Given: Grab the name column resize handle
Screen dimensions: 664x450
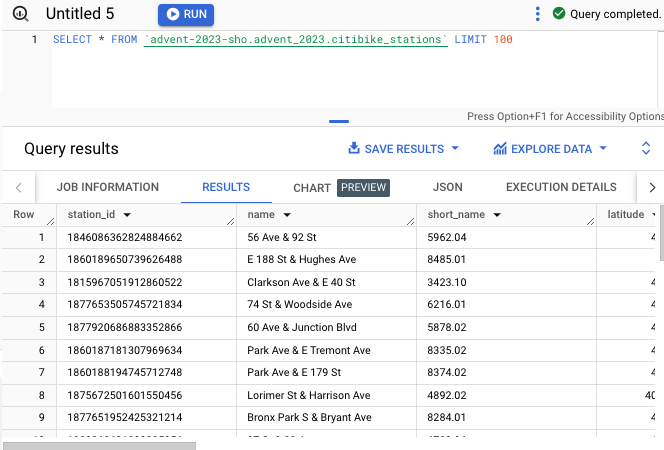Looking at the screenshot, I should click(411, 221).
